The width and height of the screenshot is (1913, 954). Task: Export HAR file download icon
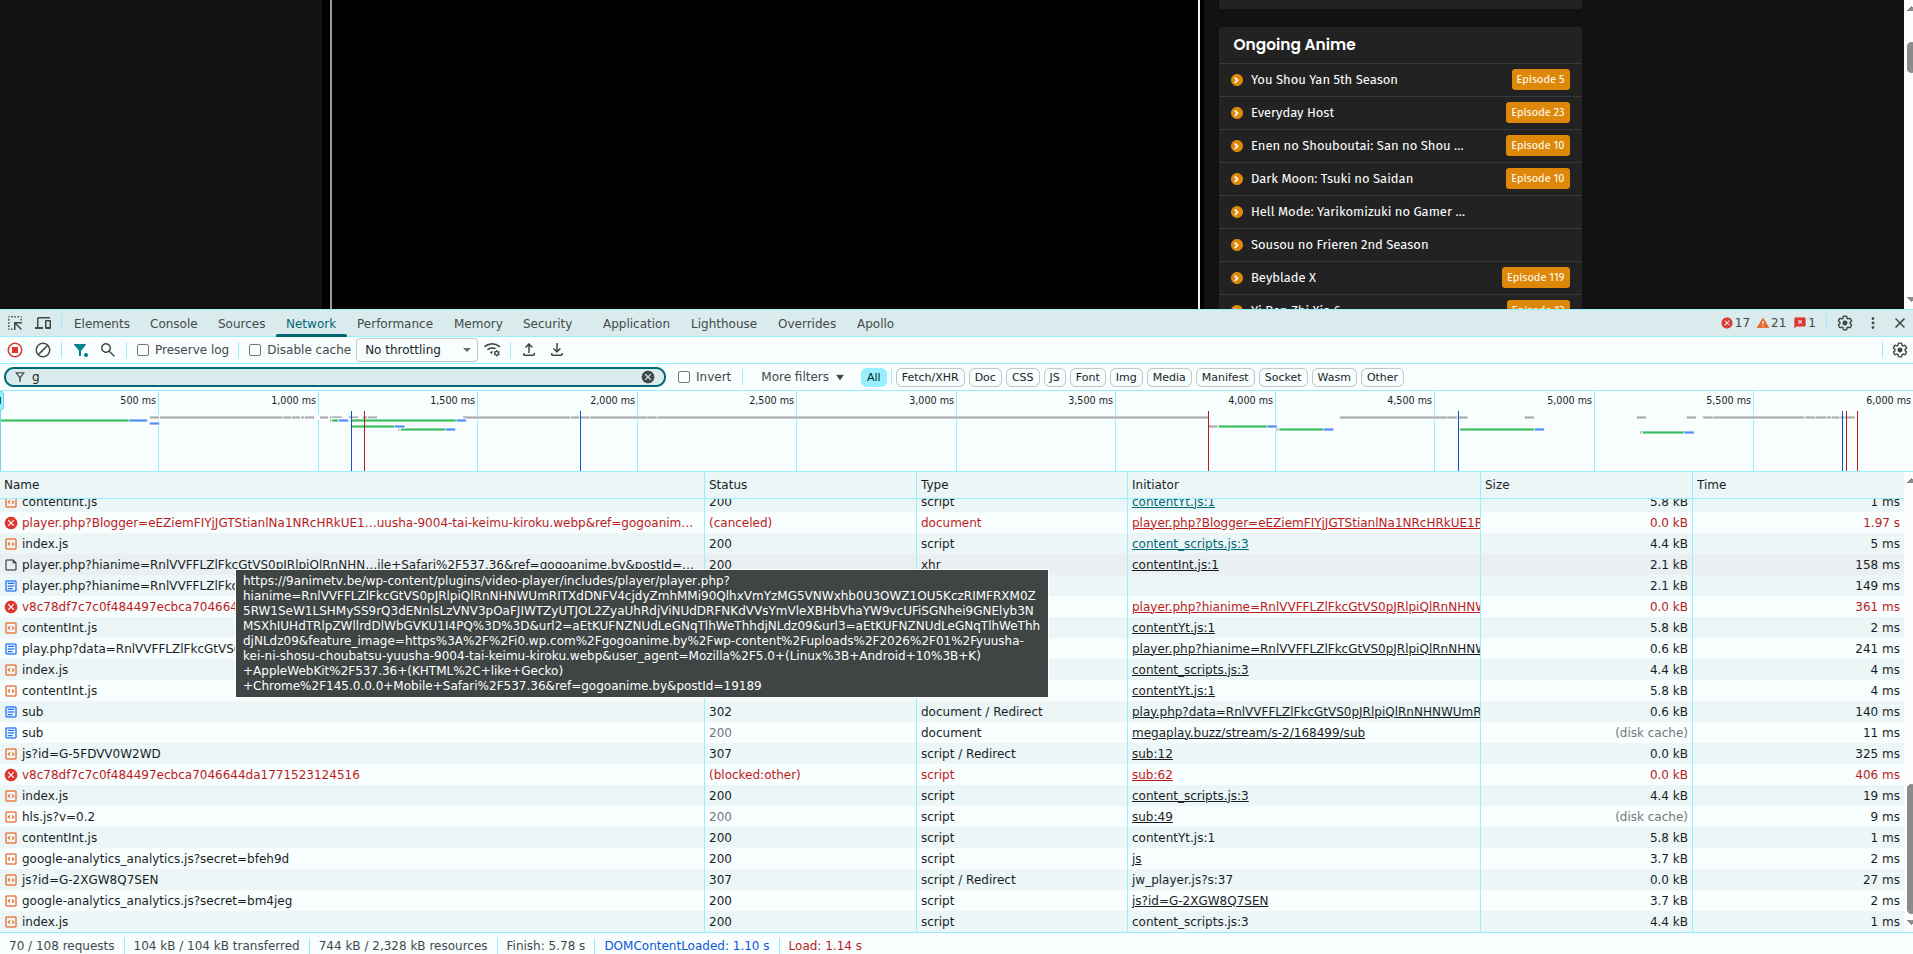pos(557,350)
